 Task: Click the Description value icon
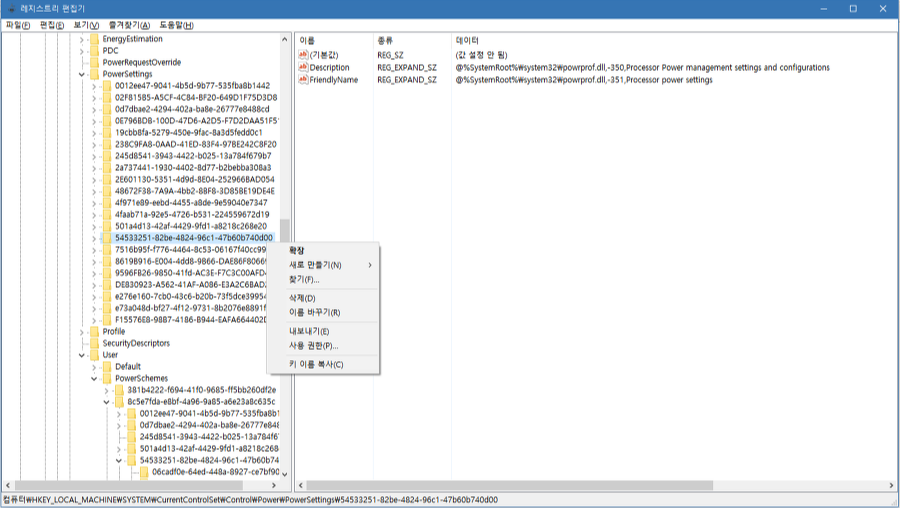pos(303,67)
